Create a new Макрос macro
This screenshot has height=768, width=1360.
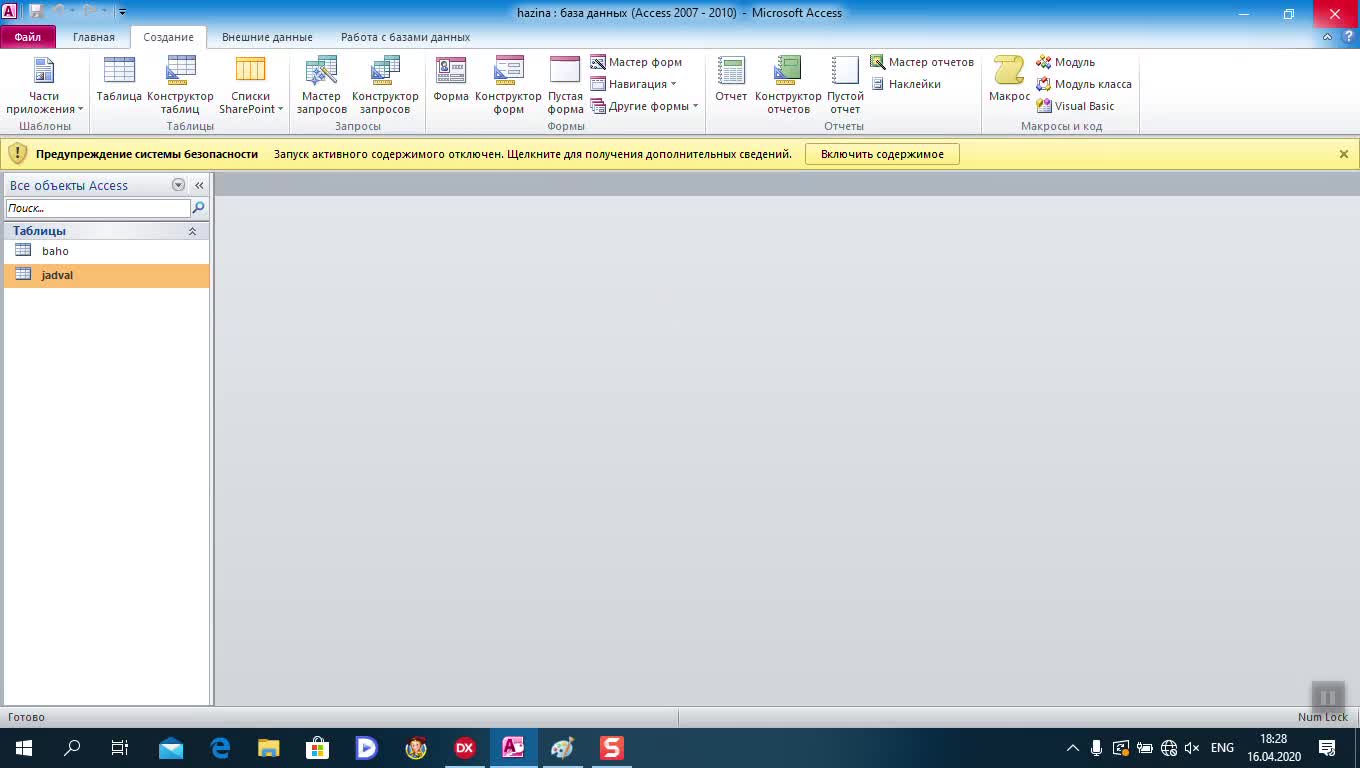pyautogui.click(x=1009, y=80)
